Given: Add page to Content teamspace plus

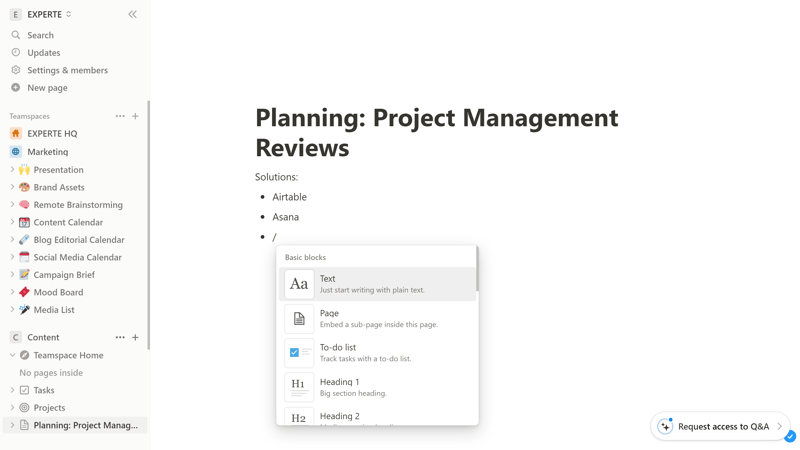Looking at the screenshot, I should point(135,337).
